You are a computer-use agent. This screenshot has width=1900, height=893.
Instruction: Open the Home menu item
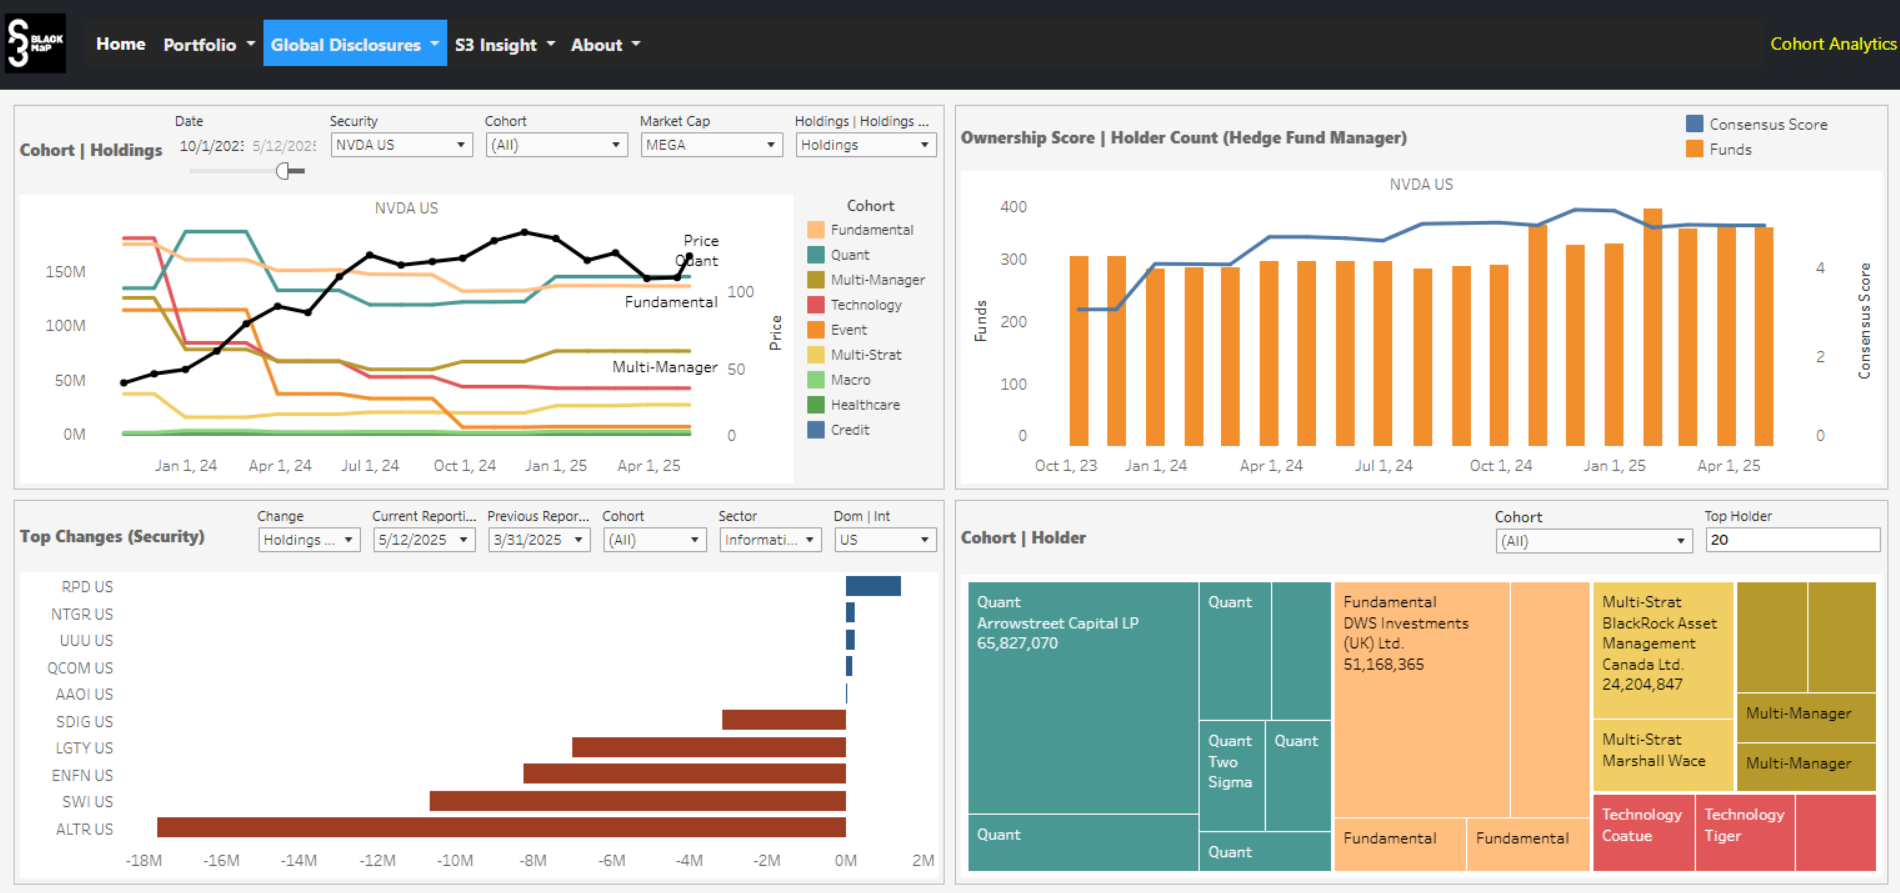point(120,44)
